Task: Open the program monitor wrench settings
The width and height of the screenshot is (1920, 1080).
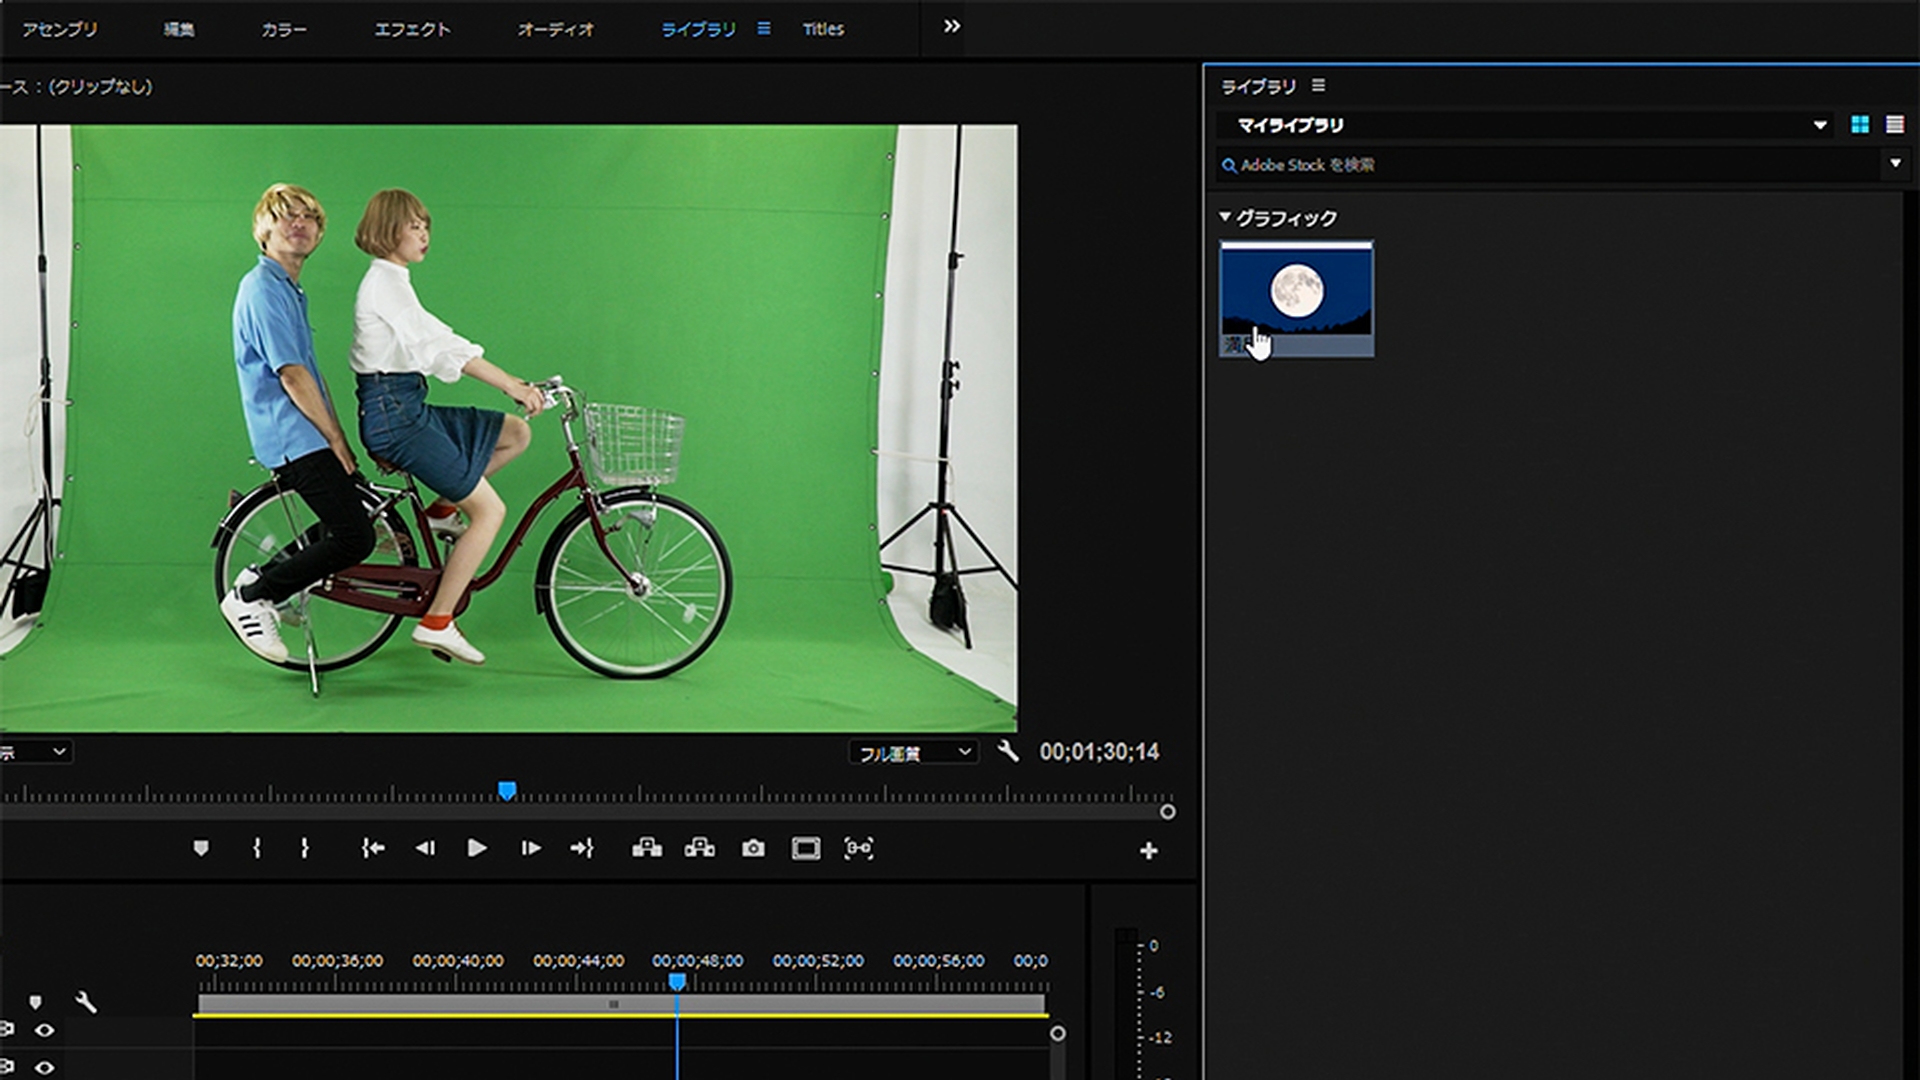Action: coord(1008,752)
